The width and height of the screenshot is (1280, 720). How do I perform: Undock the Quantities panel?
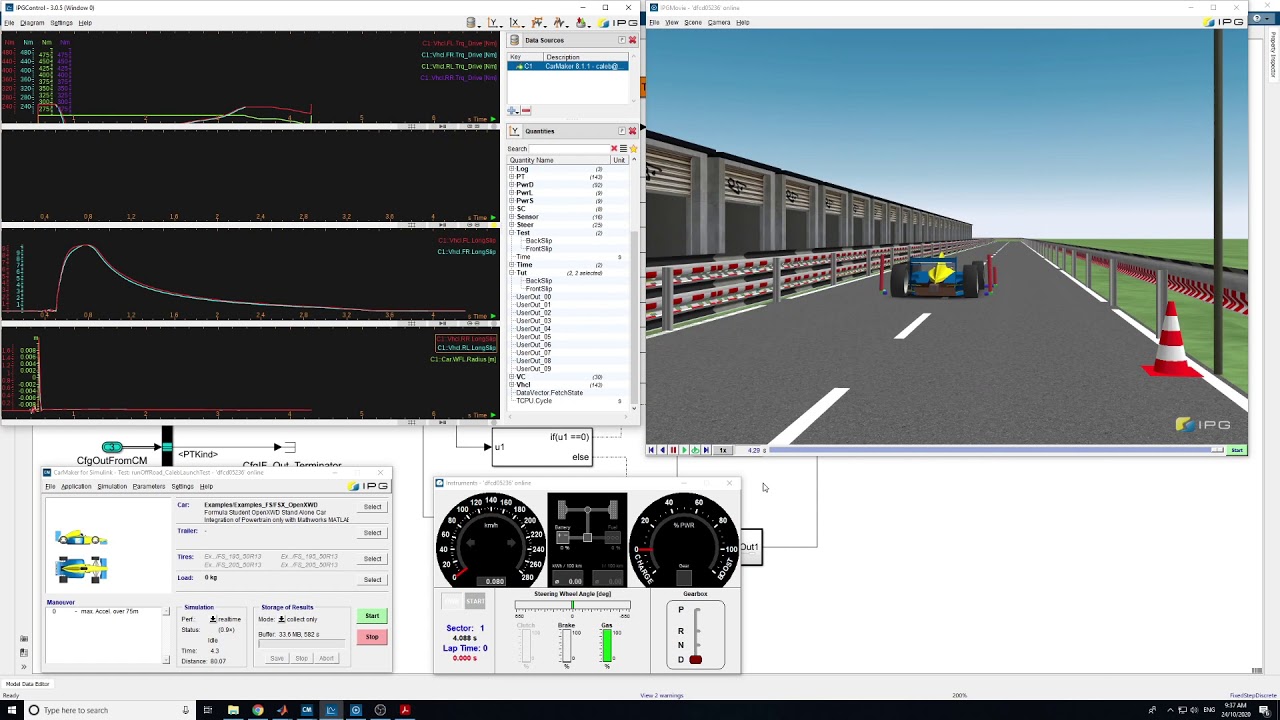tap(621, 131)
